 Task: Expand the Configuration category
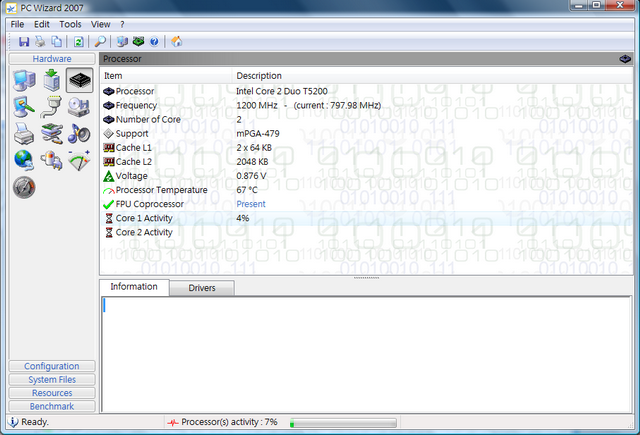(52, 366)
